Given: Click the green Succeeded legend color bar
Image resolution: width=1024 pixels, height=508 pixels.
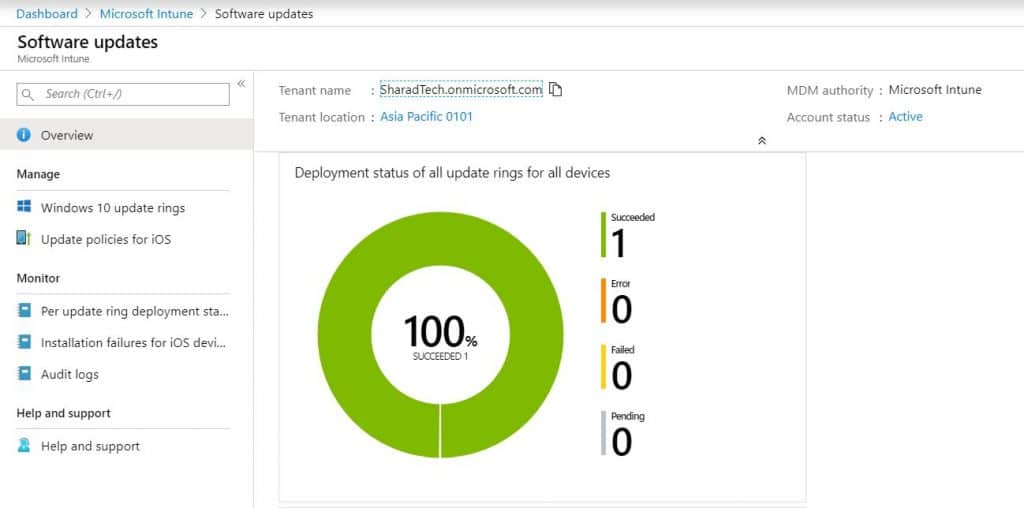Looking at the screenshot, I should [x=603, y=234].
